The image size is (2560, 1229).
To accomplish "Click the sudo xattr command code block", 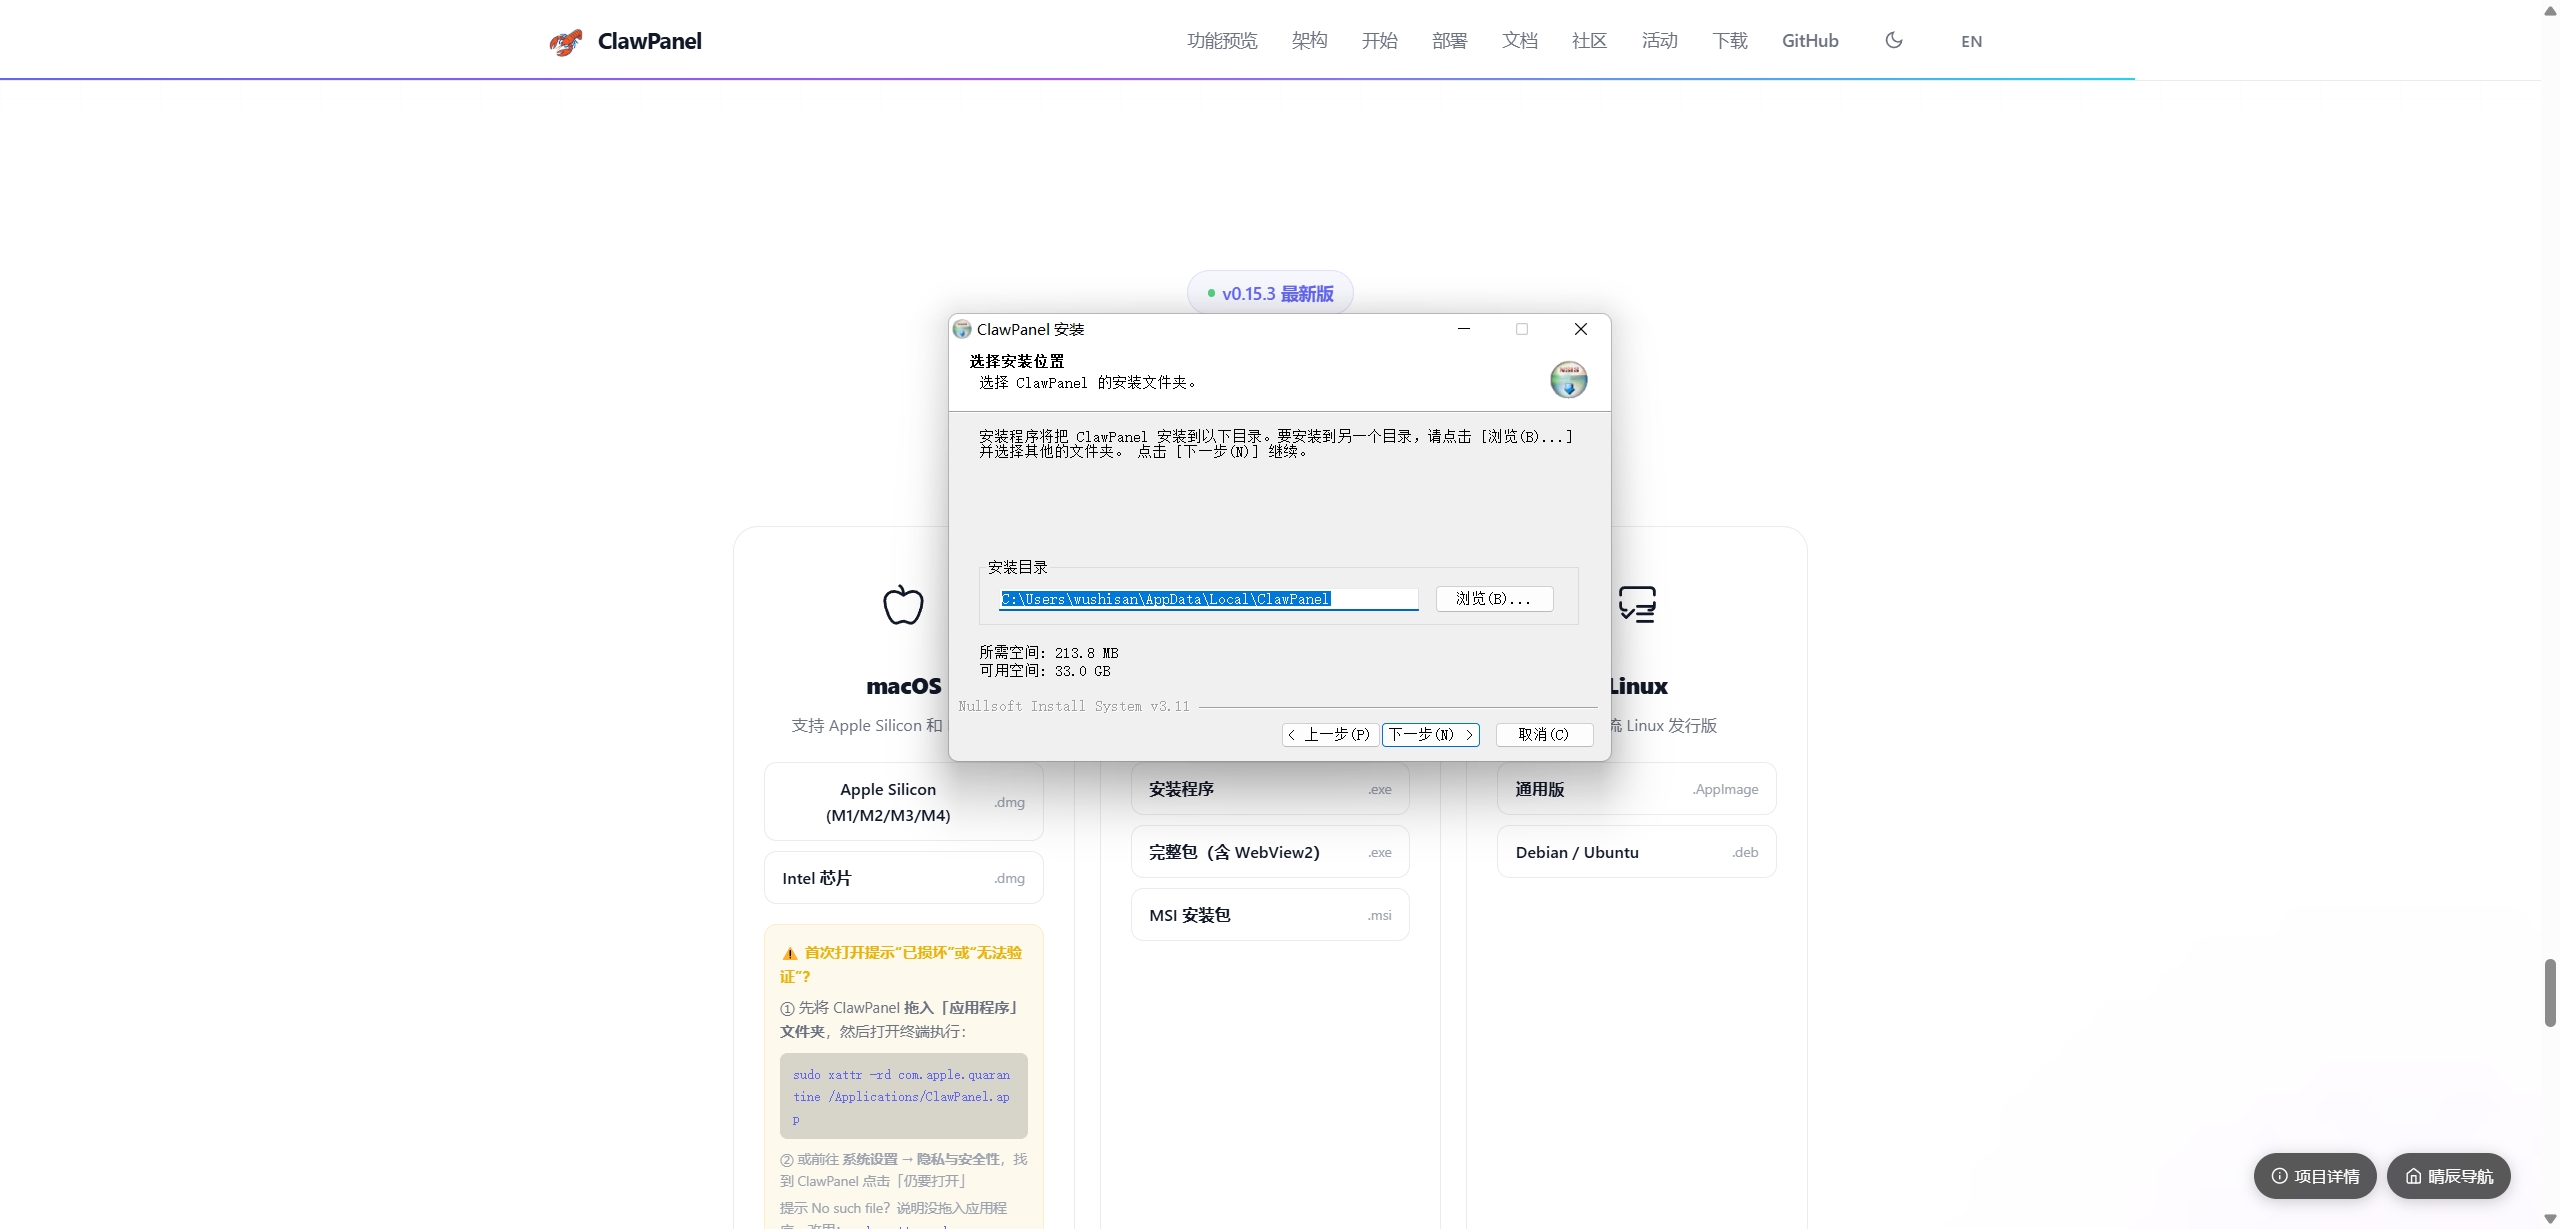I will (x=903, y=1096).
